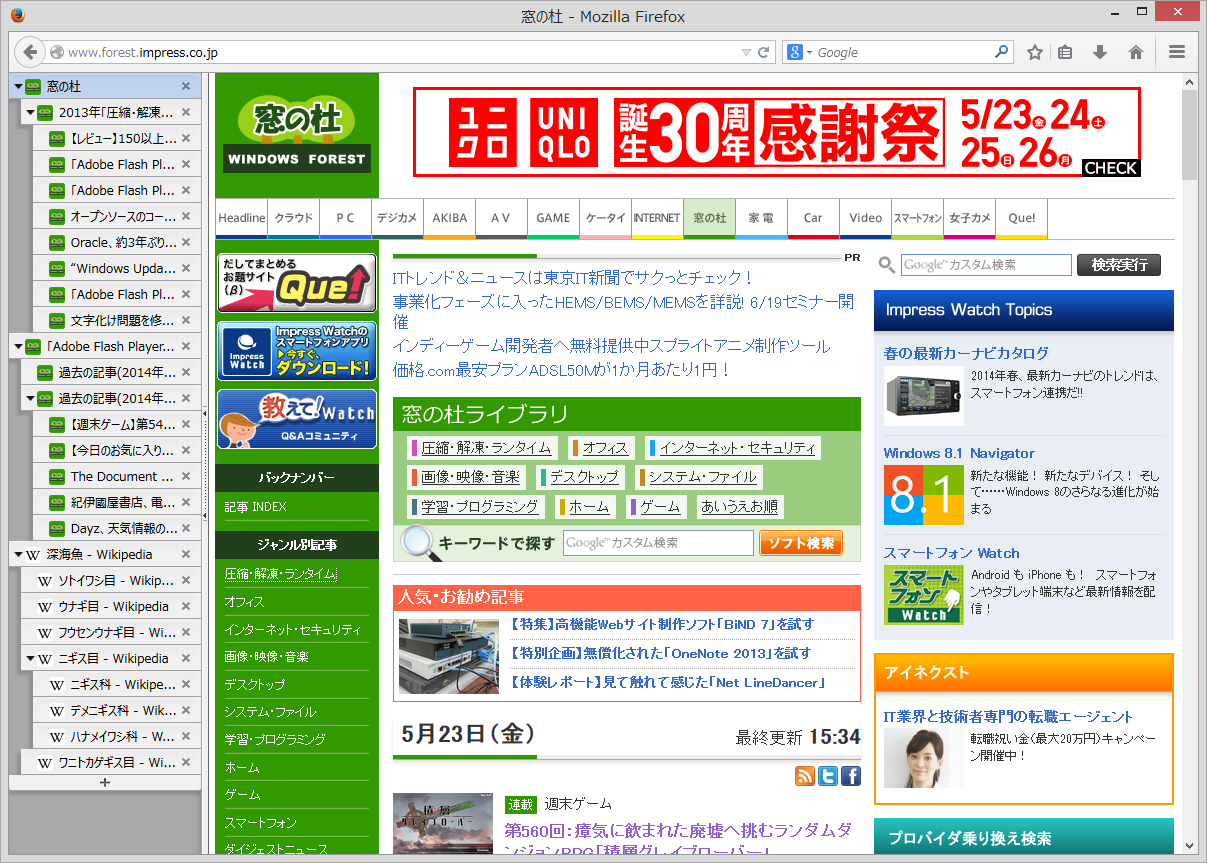Screen dimensions: 1207x863
Task: Click the 検索実行 search button
Action: tap(1118, 265)
